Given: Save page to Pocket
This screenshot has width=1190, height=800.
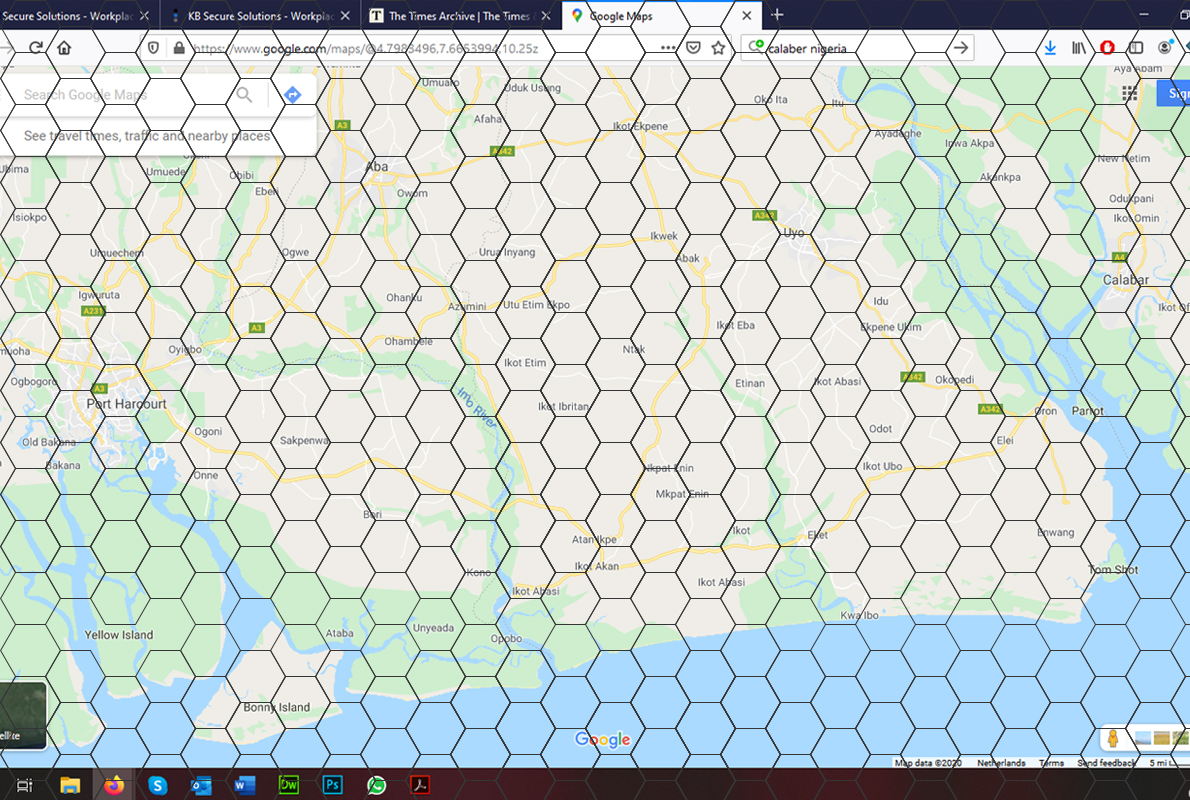Looking at the screenshot, I should click(693, 48).
